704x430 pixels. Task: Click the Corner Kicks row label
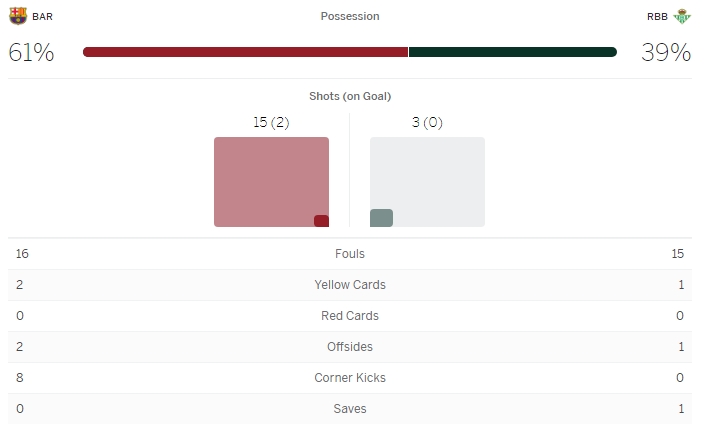pos(350,378)
